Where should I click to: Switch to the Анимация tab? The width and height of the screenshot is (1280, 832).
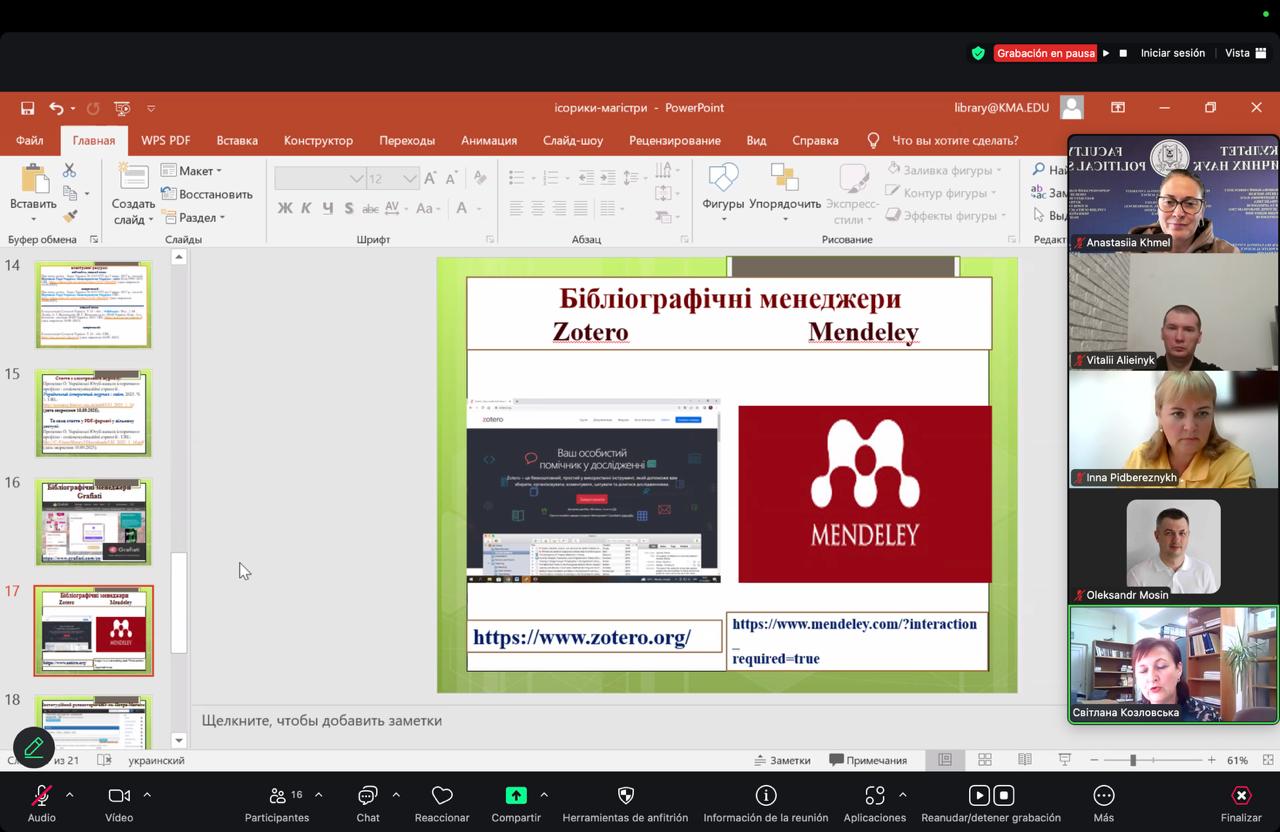pyautogui.click(x=489, y=140)
